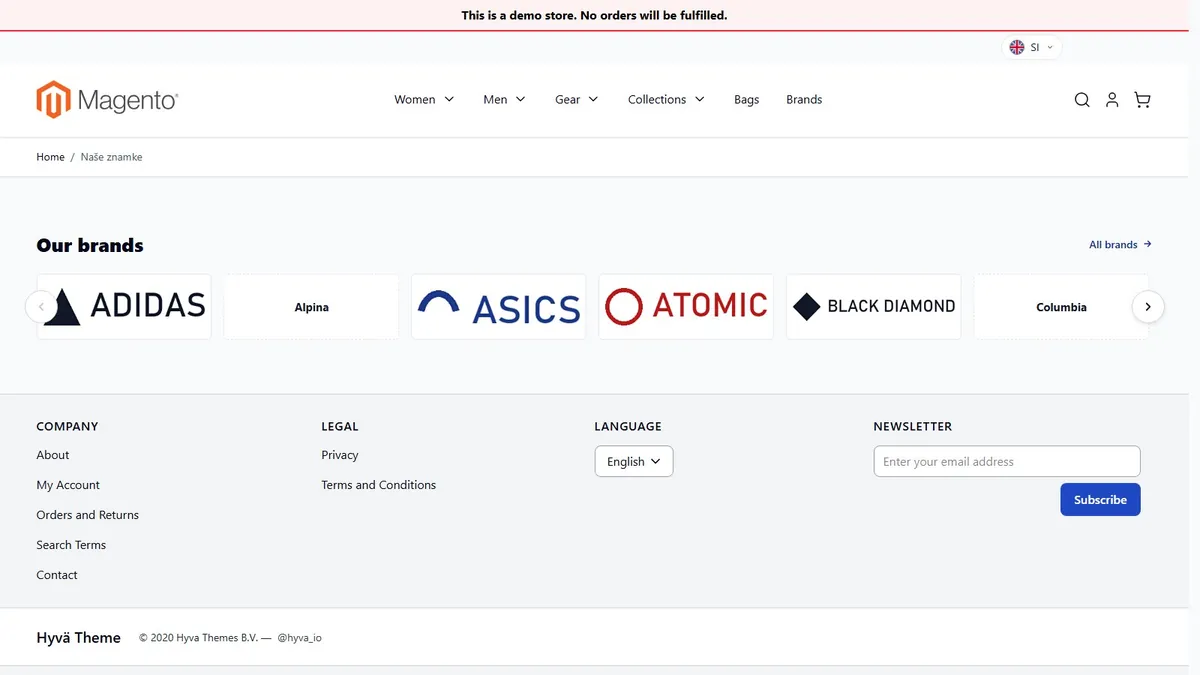
Task: Show previous brands with left arrow
Action: pyautogui.click(x=41, y=307)
